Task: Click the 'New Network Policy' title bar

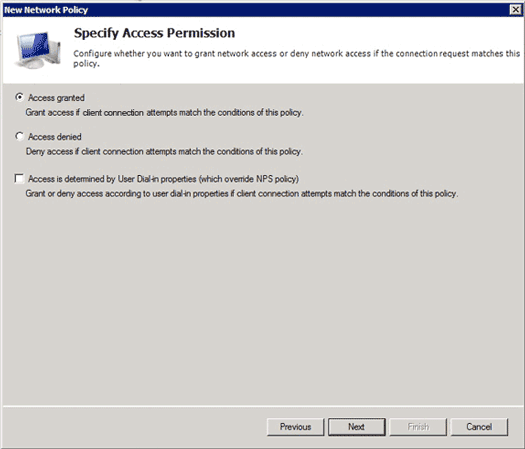Action: 254,10
